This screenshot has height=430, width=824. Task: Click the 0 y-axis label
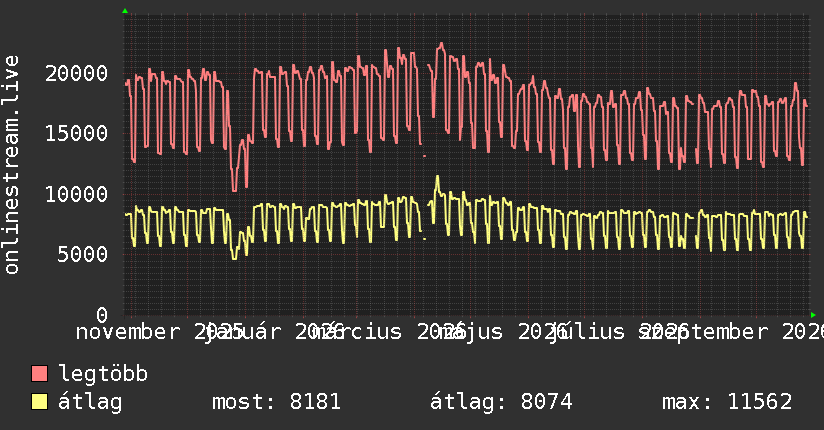[102, 315]
